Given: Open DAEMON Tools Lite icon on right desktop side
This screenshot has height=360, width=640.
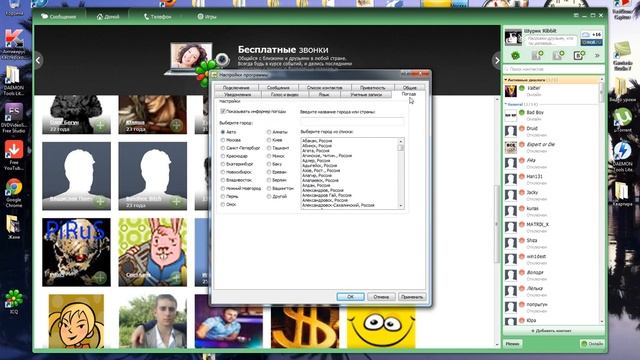Looking at the screenshot, I should pos(622,157).
